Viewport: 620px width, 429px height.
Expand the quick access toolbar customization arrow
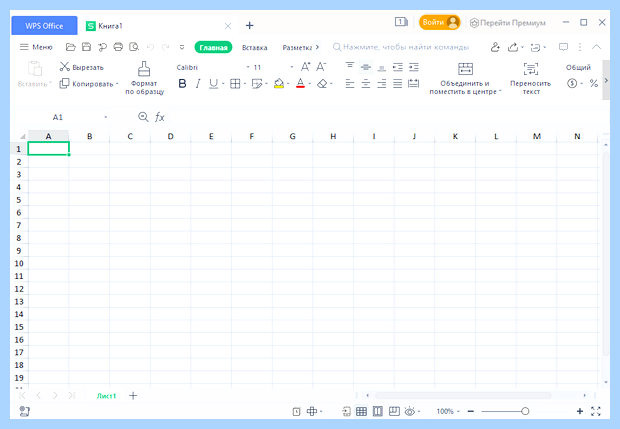(182, 47)
